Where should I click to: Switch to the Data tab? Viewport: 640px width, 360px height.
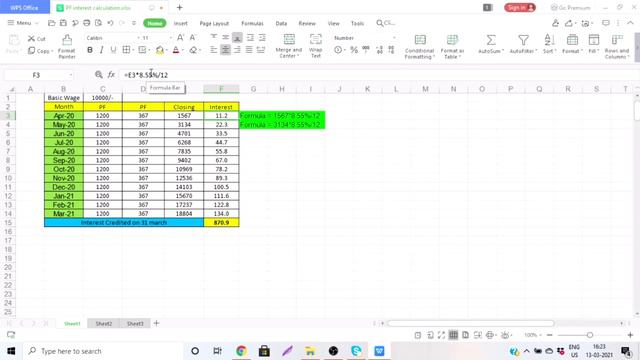[x=281, y=24]
